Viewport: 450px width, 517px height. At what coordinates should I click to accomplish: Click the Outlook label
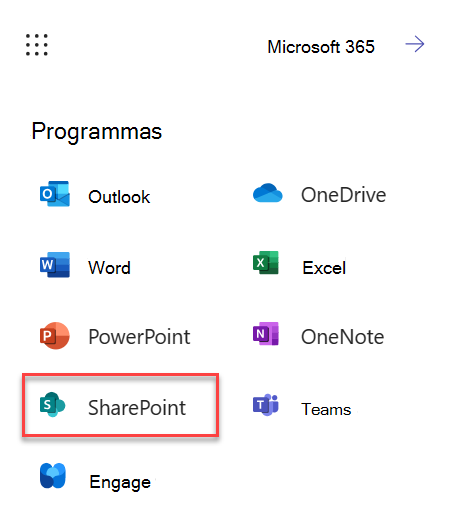119,197
